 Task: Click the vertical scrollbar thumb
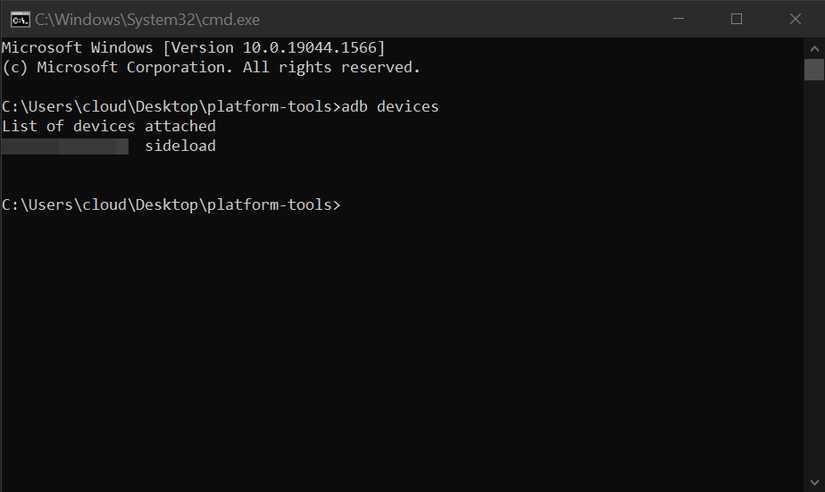(x=814, y=69)
